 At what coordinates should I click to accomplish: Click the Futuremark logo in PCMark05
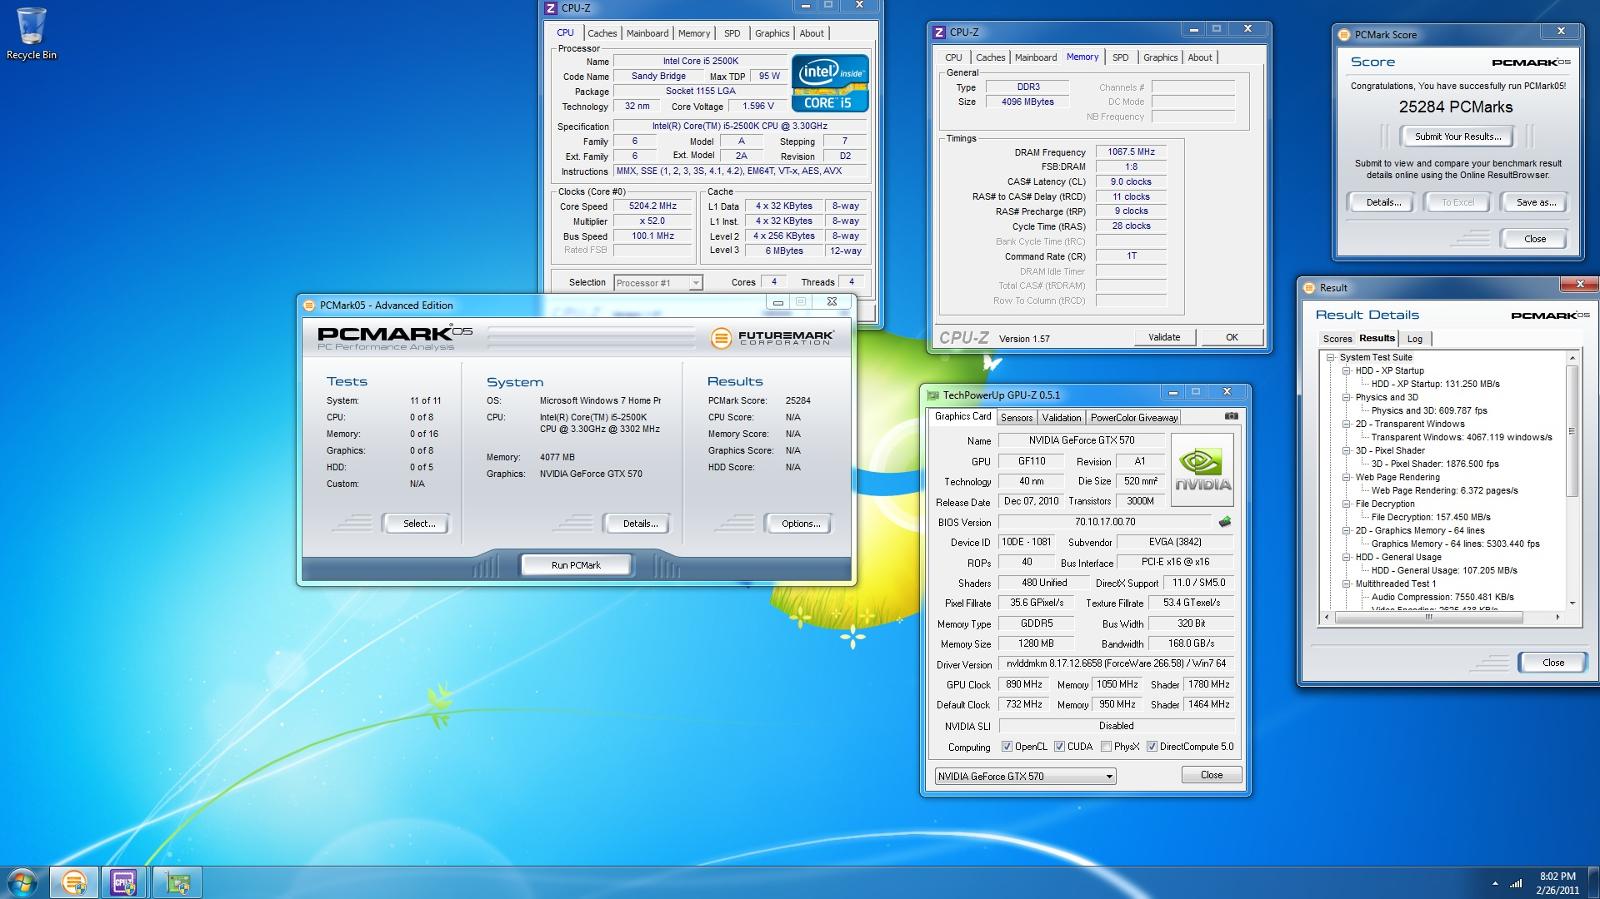point(770,338)
